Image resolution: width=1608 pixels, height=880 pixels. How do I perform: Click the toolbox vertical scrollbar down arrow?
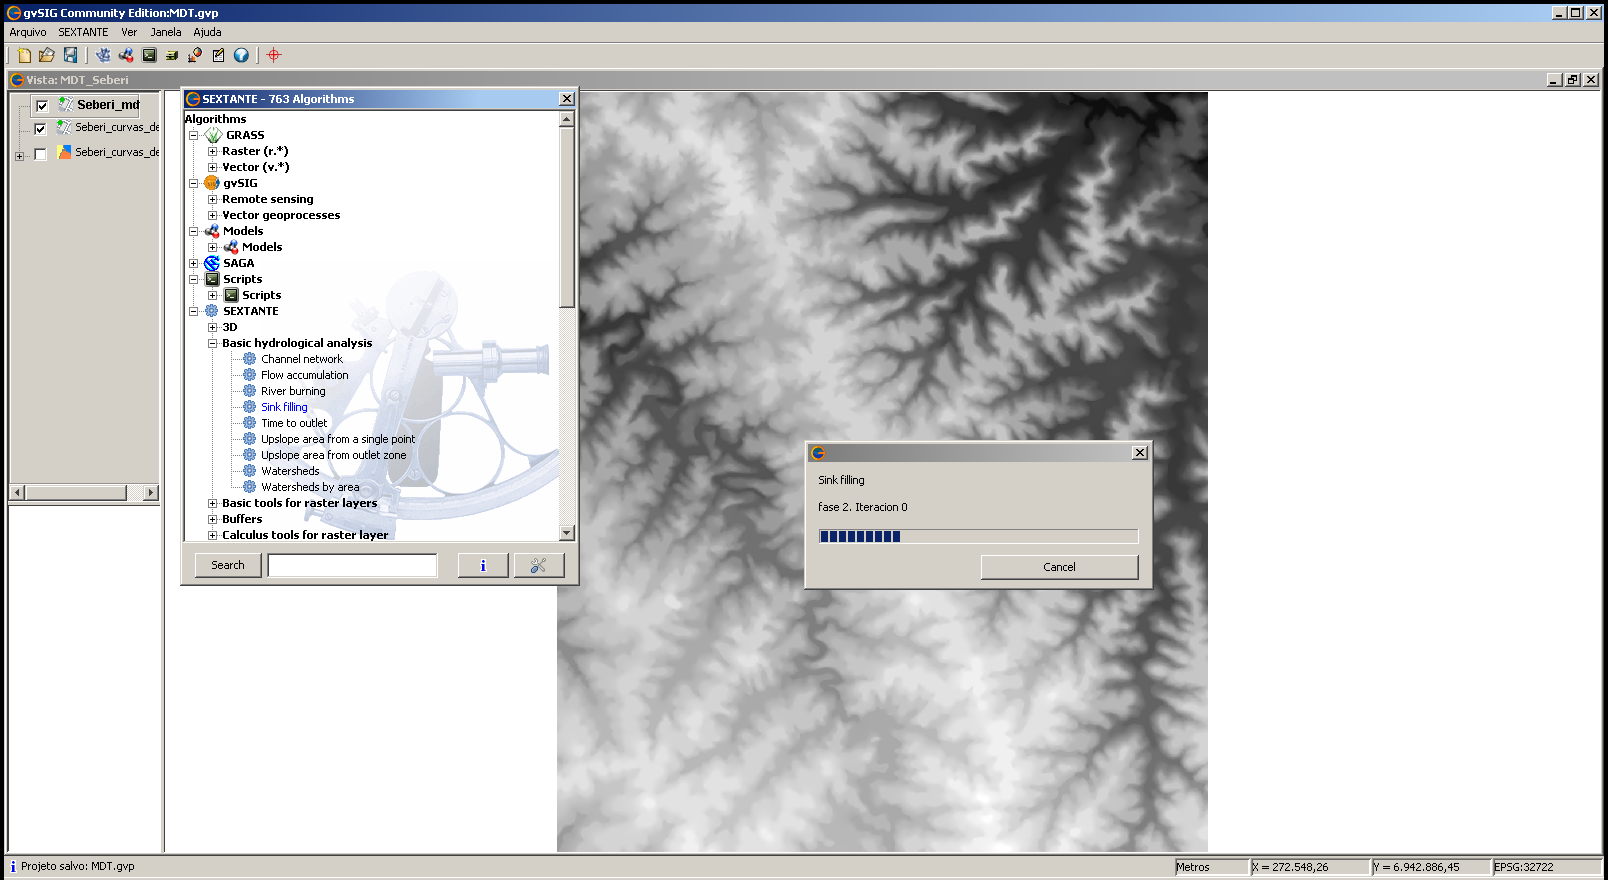pos(567,533)
